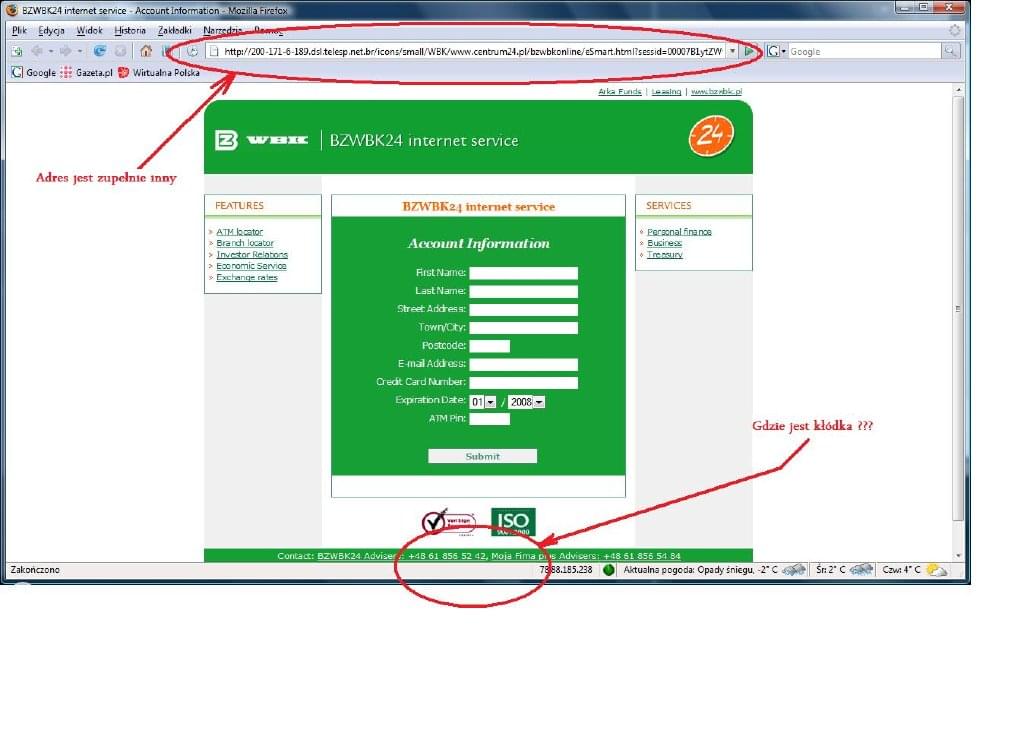This screenshot has width=1024, height=755.
Task: Click the address bar URL text
Action: pyautogui.click(x=473, y=51)
